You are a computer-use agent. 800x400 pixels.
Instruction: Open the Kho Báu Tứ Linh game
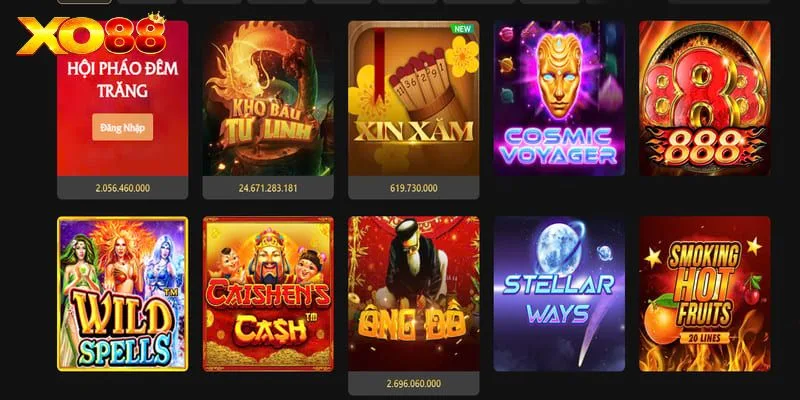(268, 98)
